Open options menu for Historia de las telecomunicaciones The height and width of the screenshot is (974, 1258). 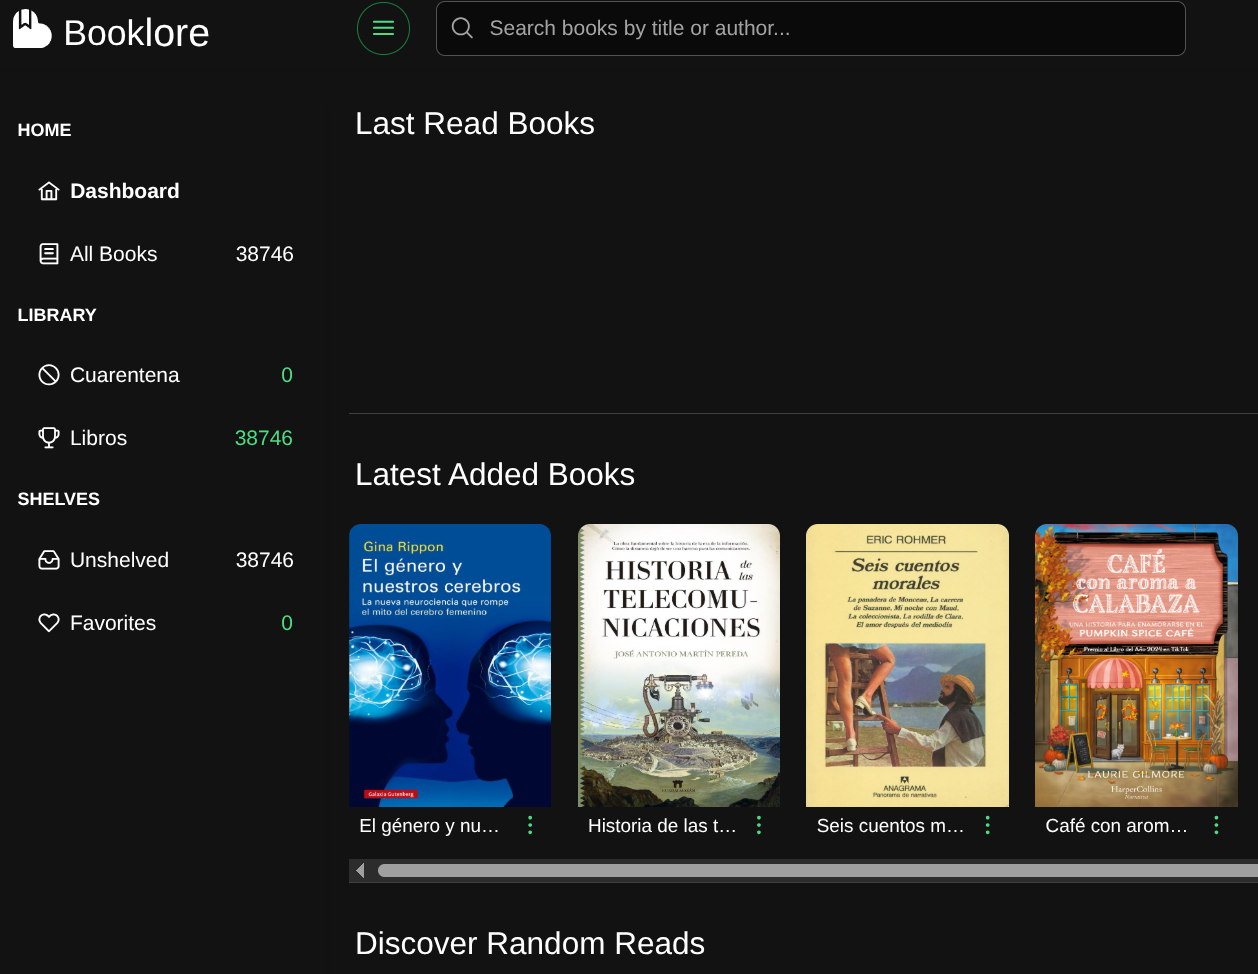(759, 825)
